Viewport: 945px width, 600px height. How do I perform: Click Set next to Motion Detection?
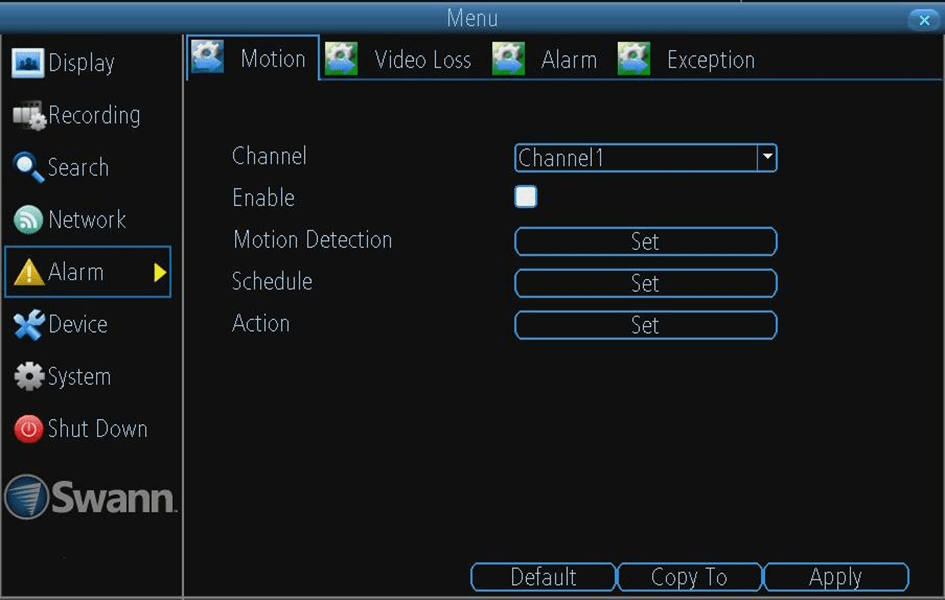645,241
